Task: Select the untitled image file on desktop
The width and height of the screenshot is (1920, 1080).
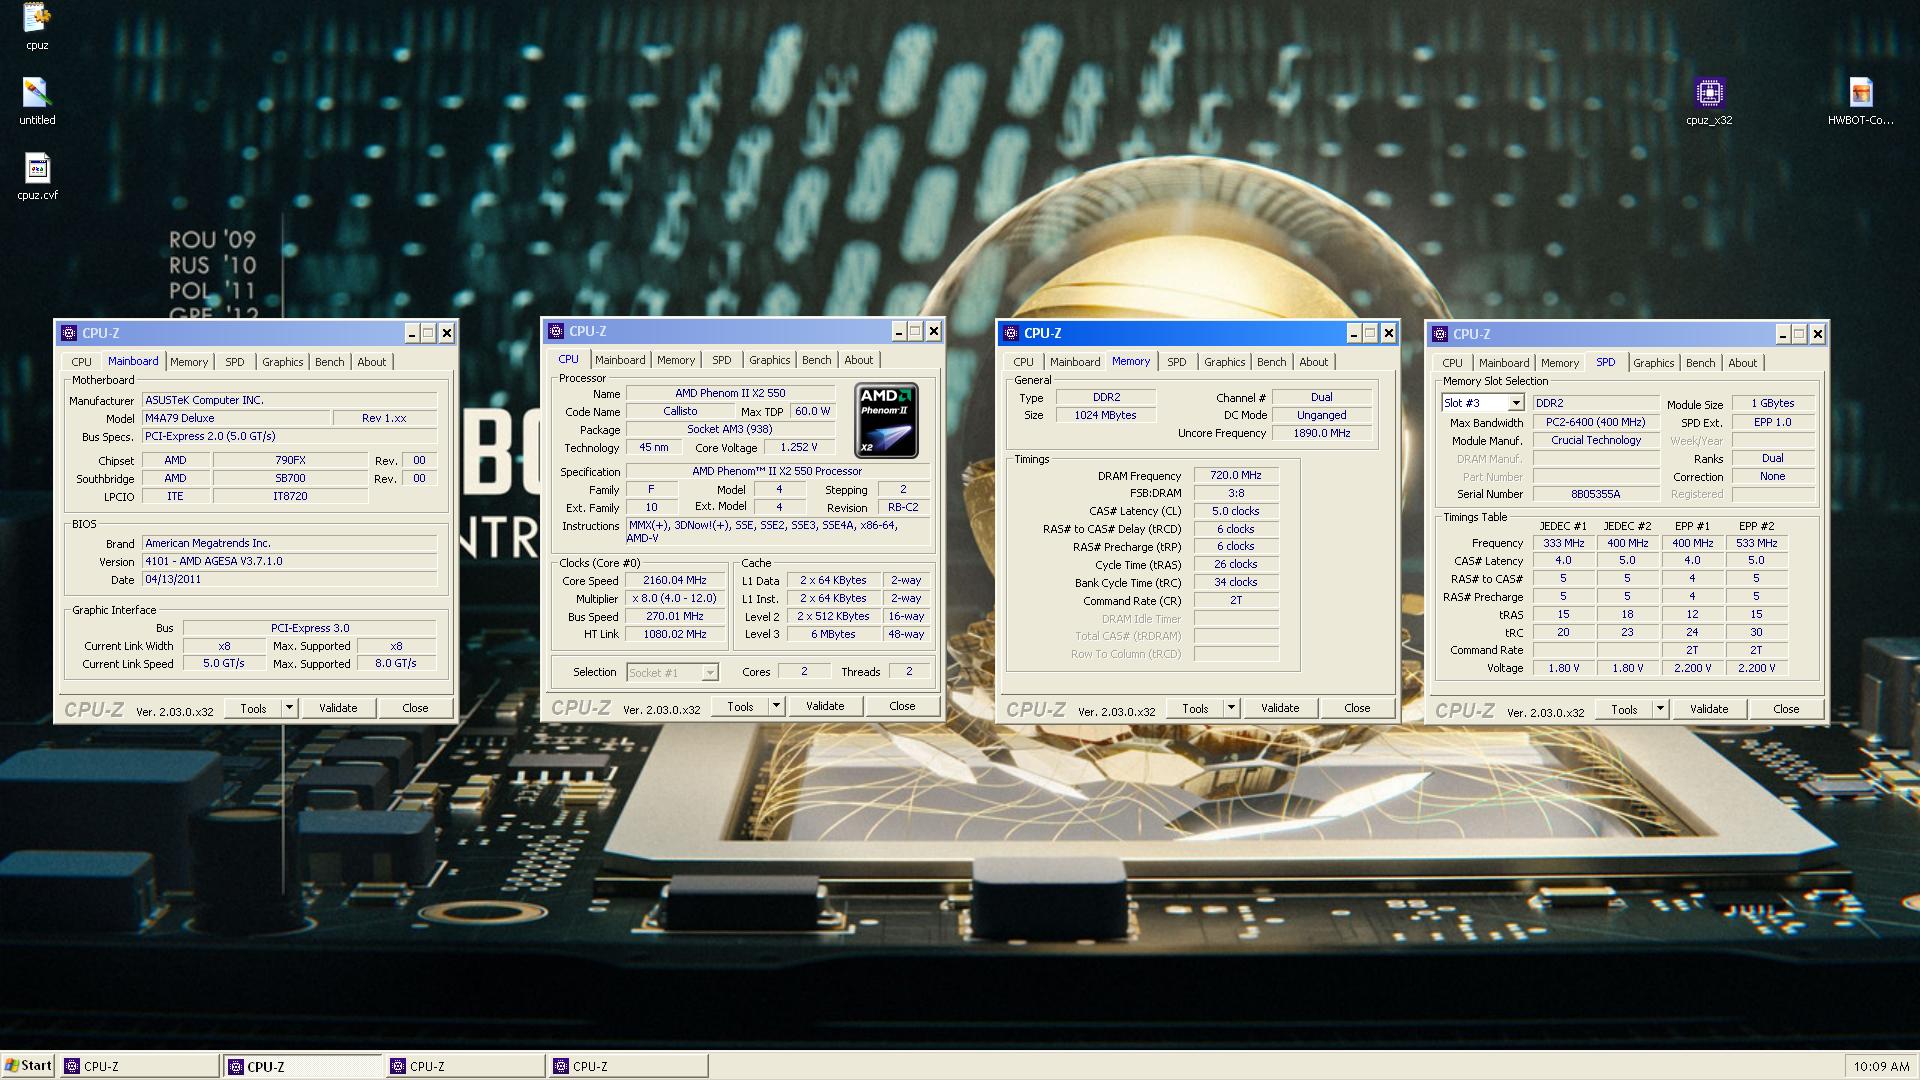Action: click(x=37, y=101)
